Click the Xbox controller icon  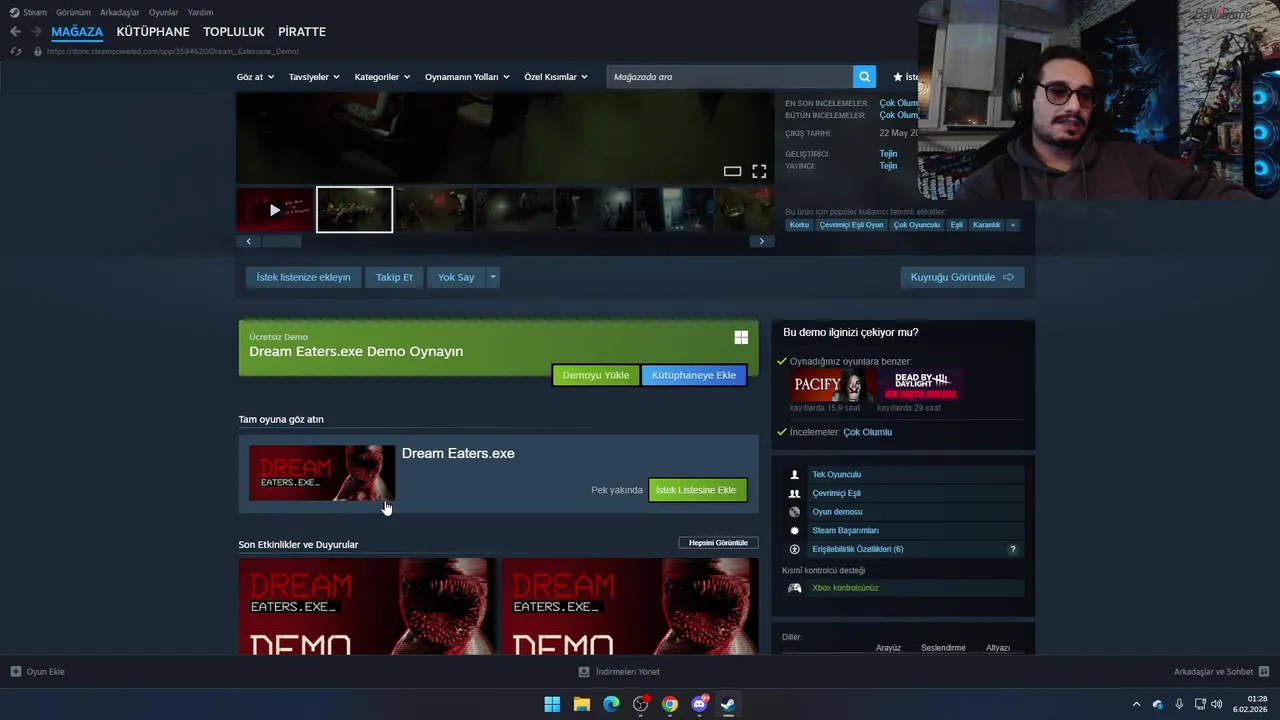click(795, 588)
